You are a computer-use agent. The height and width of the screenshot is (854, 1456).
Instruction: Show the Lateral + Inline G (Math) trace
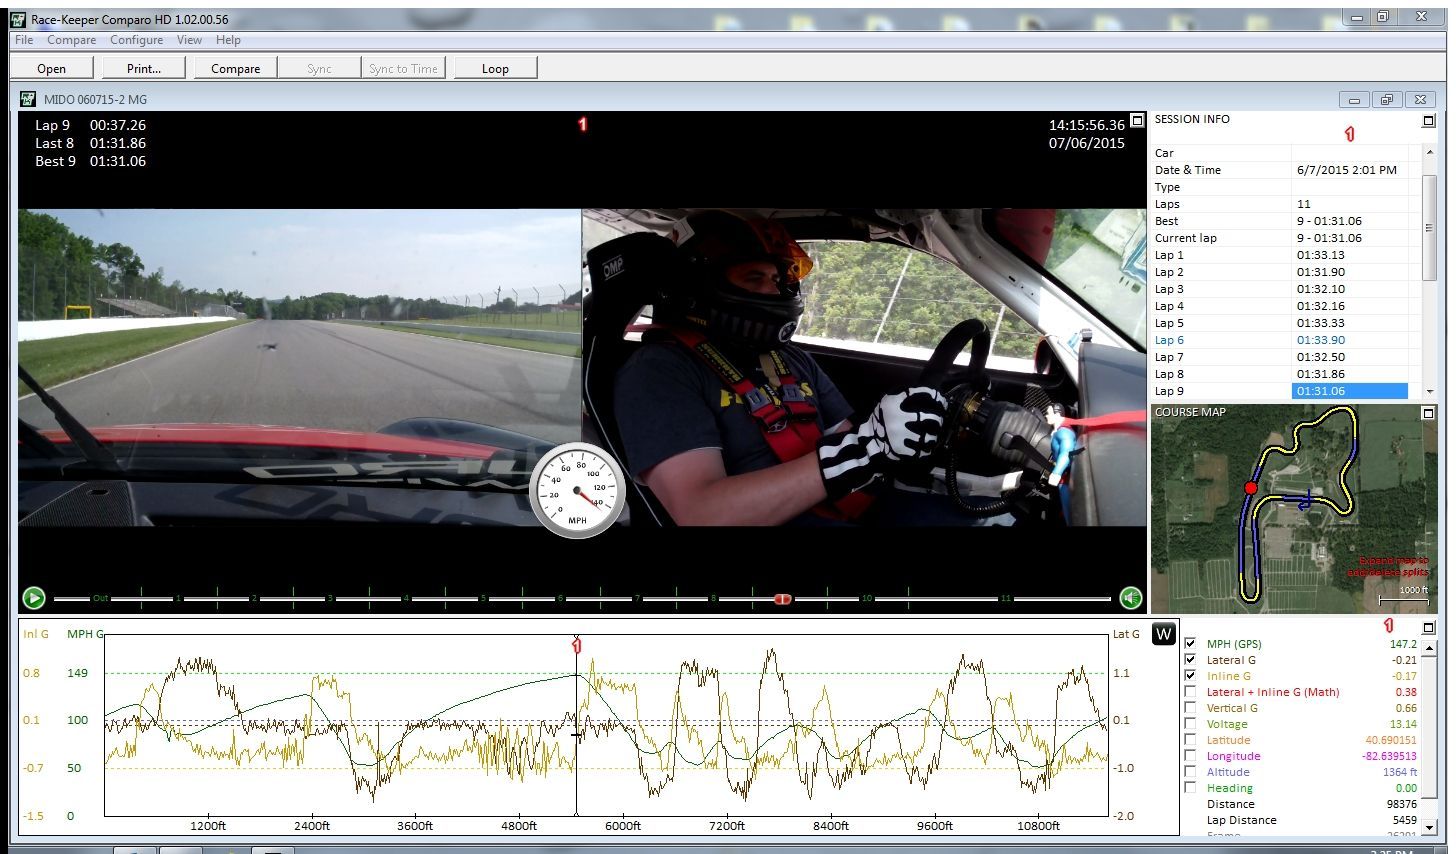1190,691
